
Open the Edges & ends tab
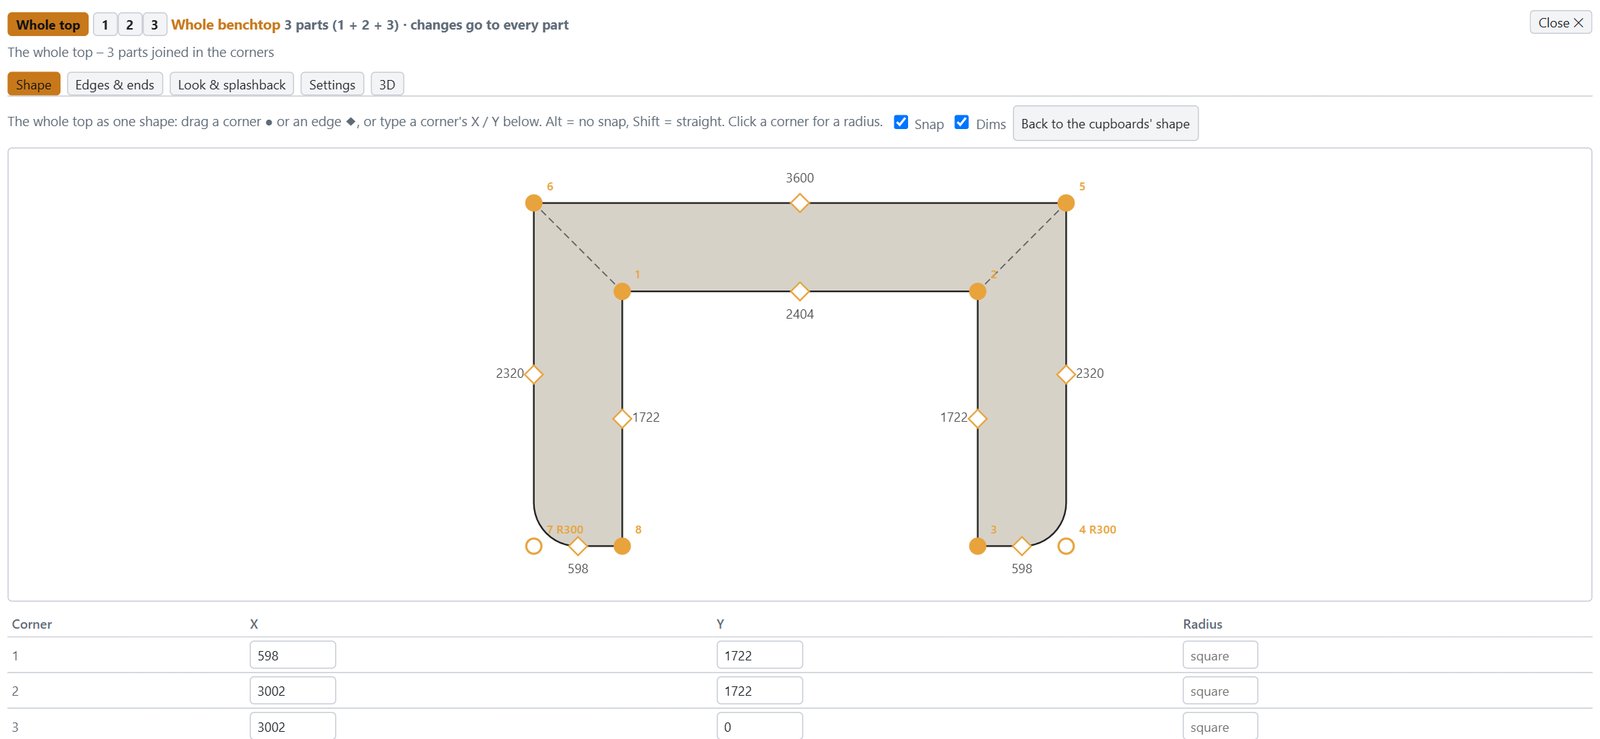[115, 84]
